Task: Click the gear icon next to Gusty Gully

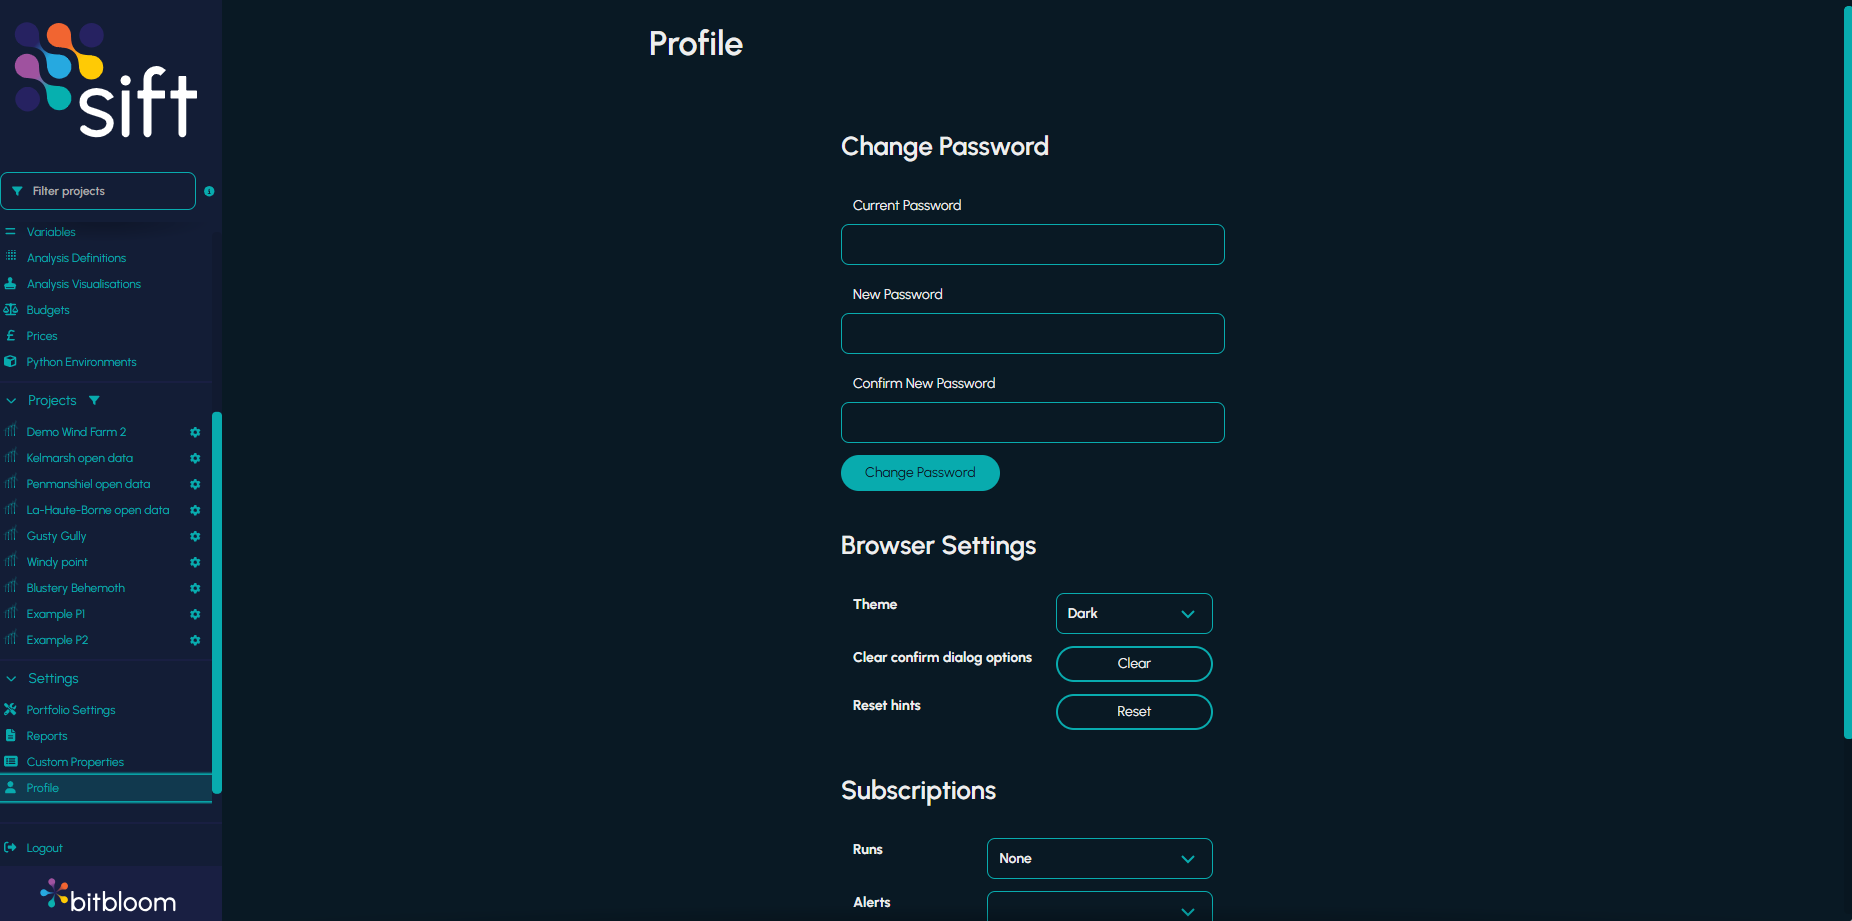Action: (195, 536)
